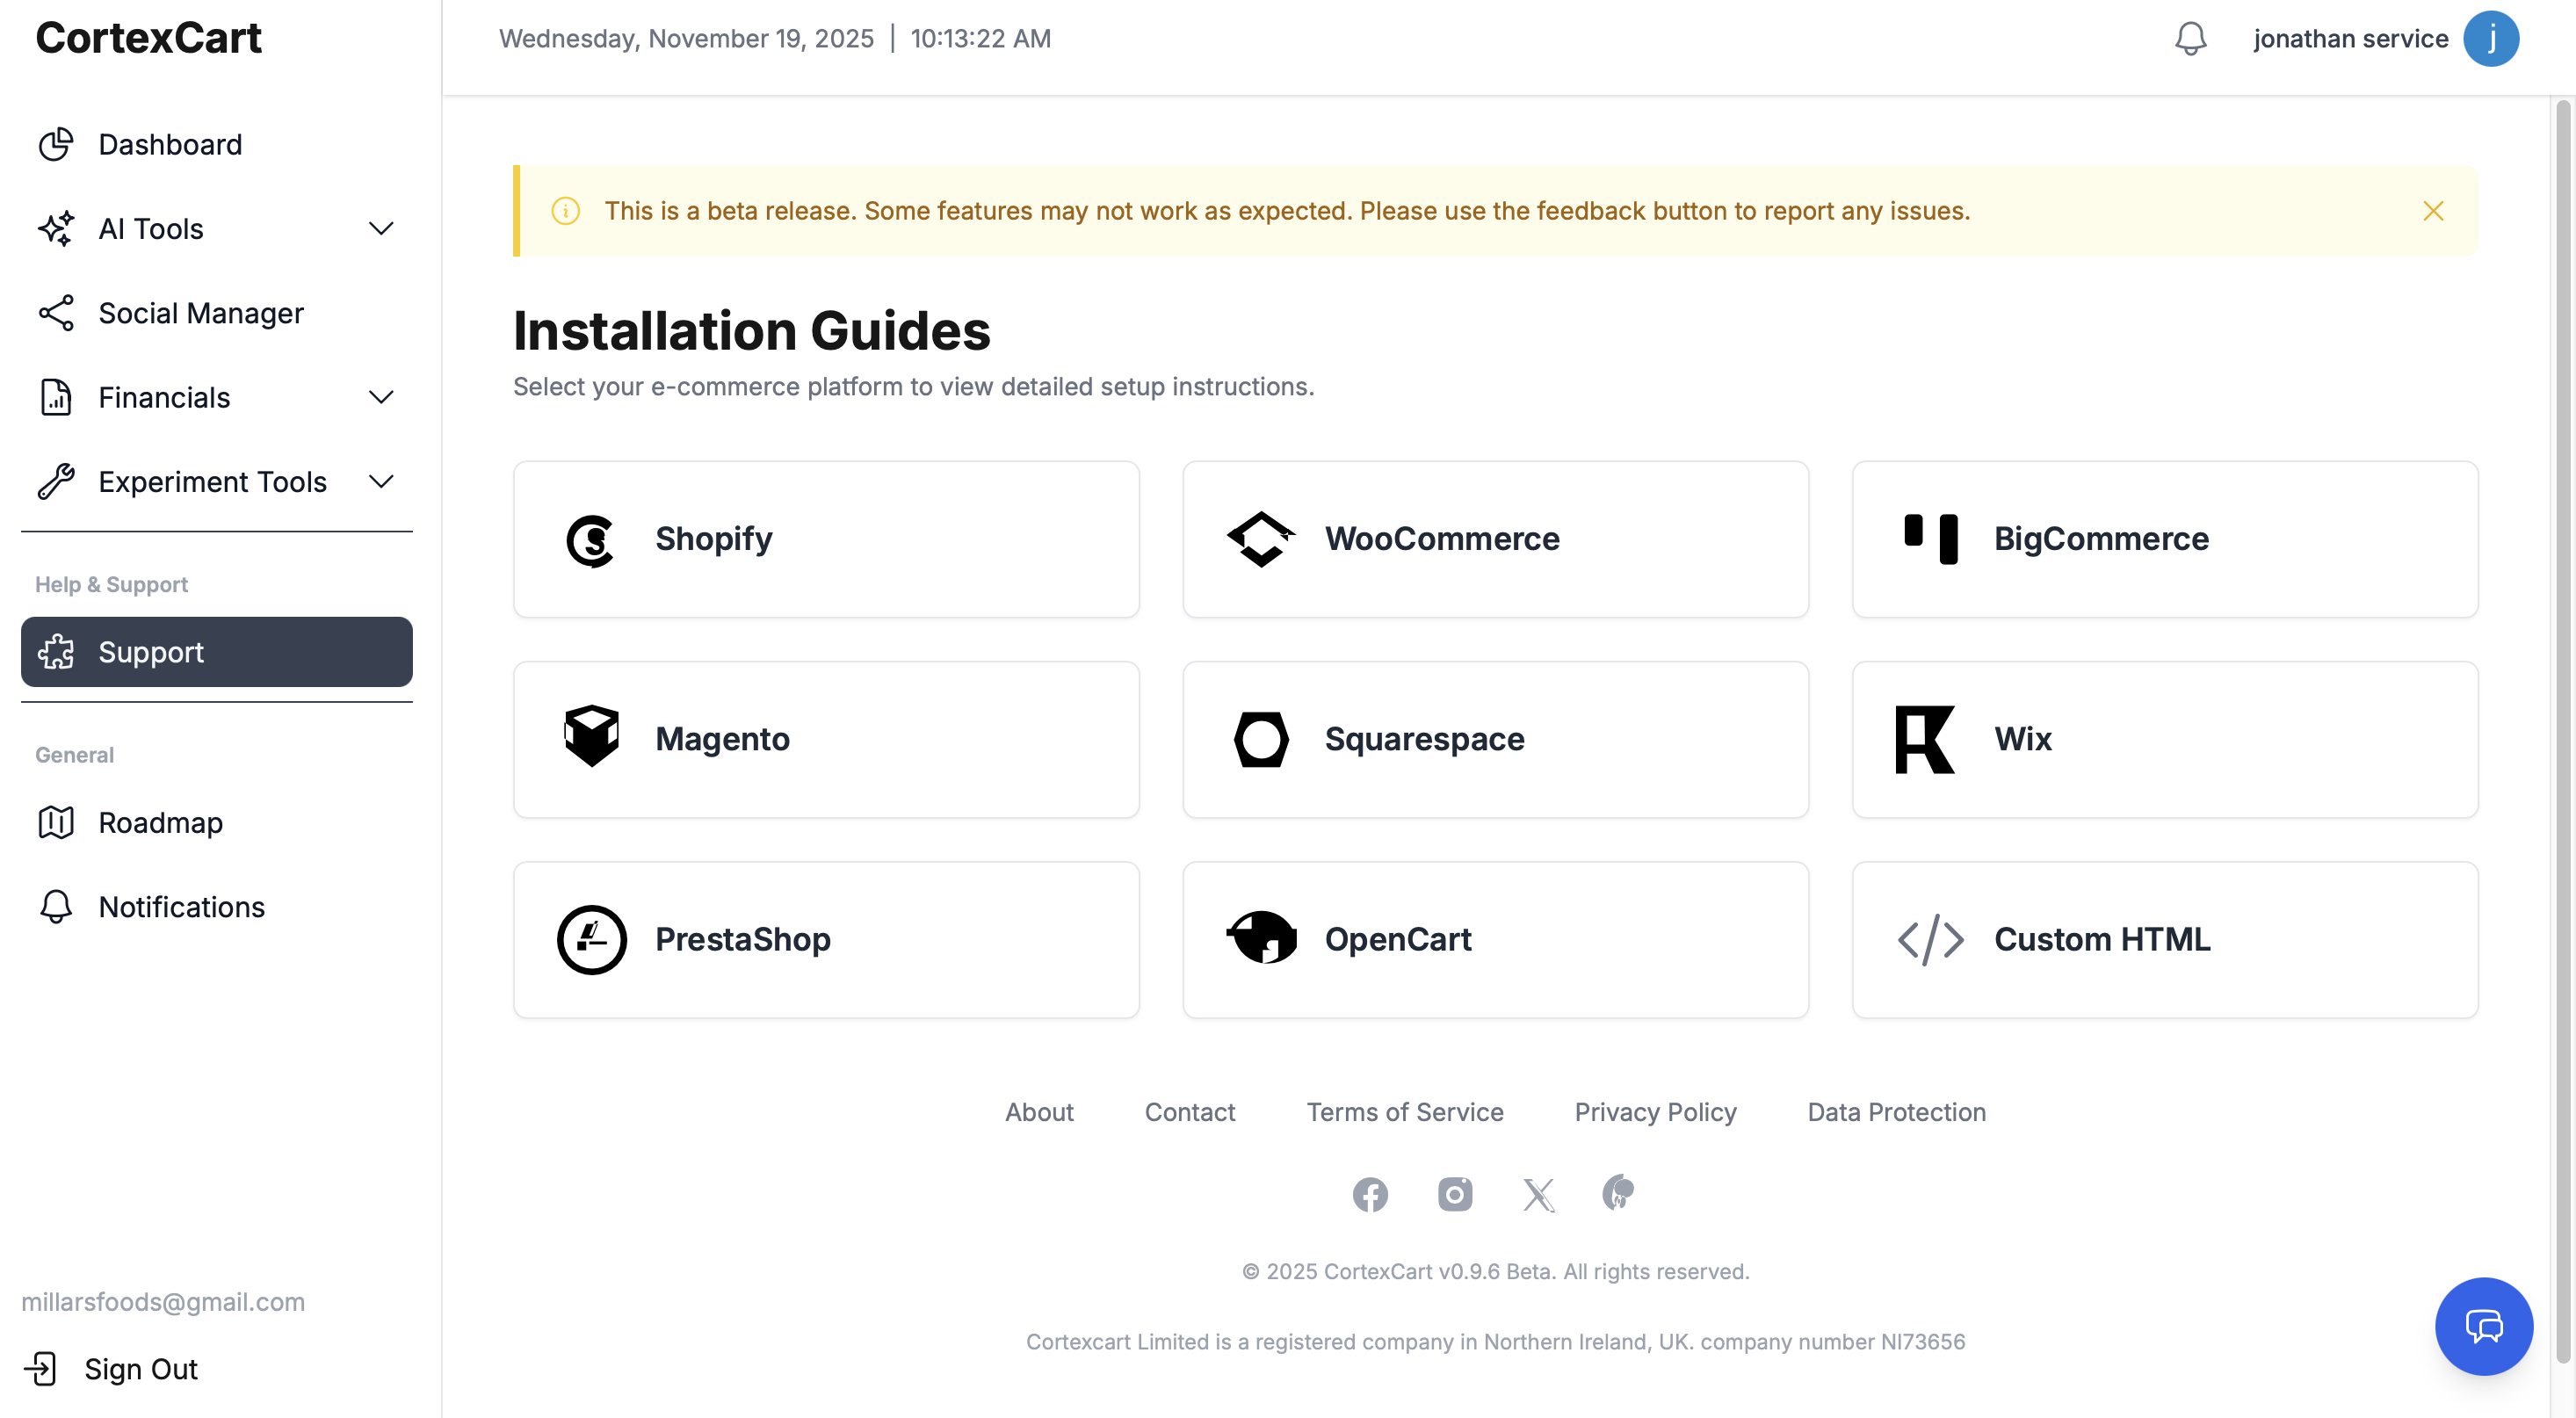
Task: Click the Sign Out button
Action: (x=139, y=1368)
